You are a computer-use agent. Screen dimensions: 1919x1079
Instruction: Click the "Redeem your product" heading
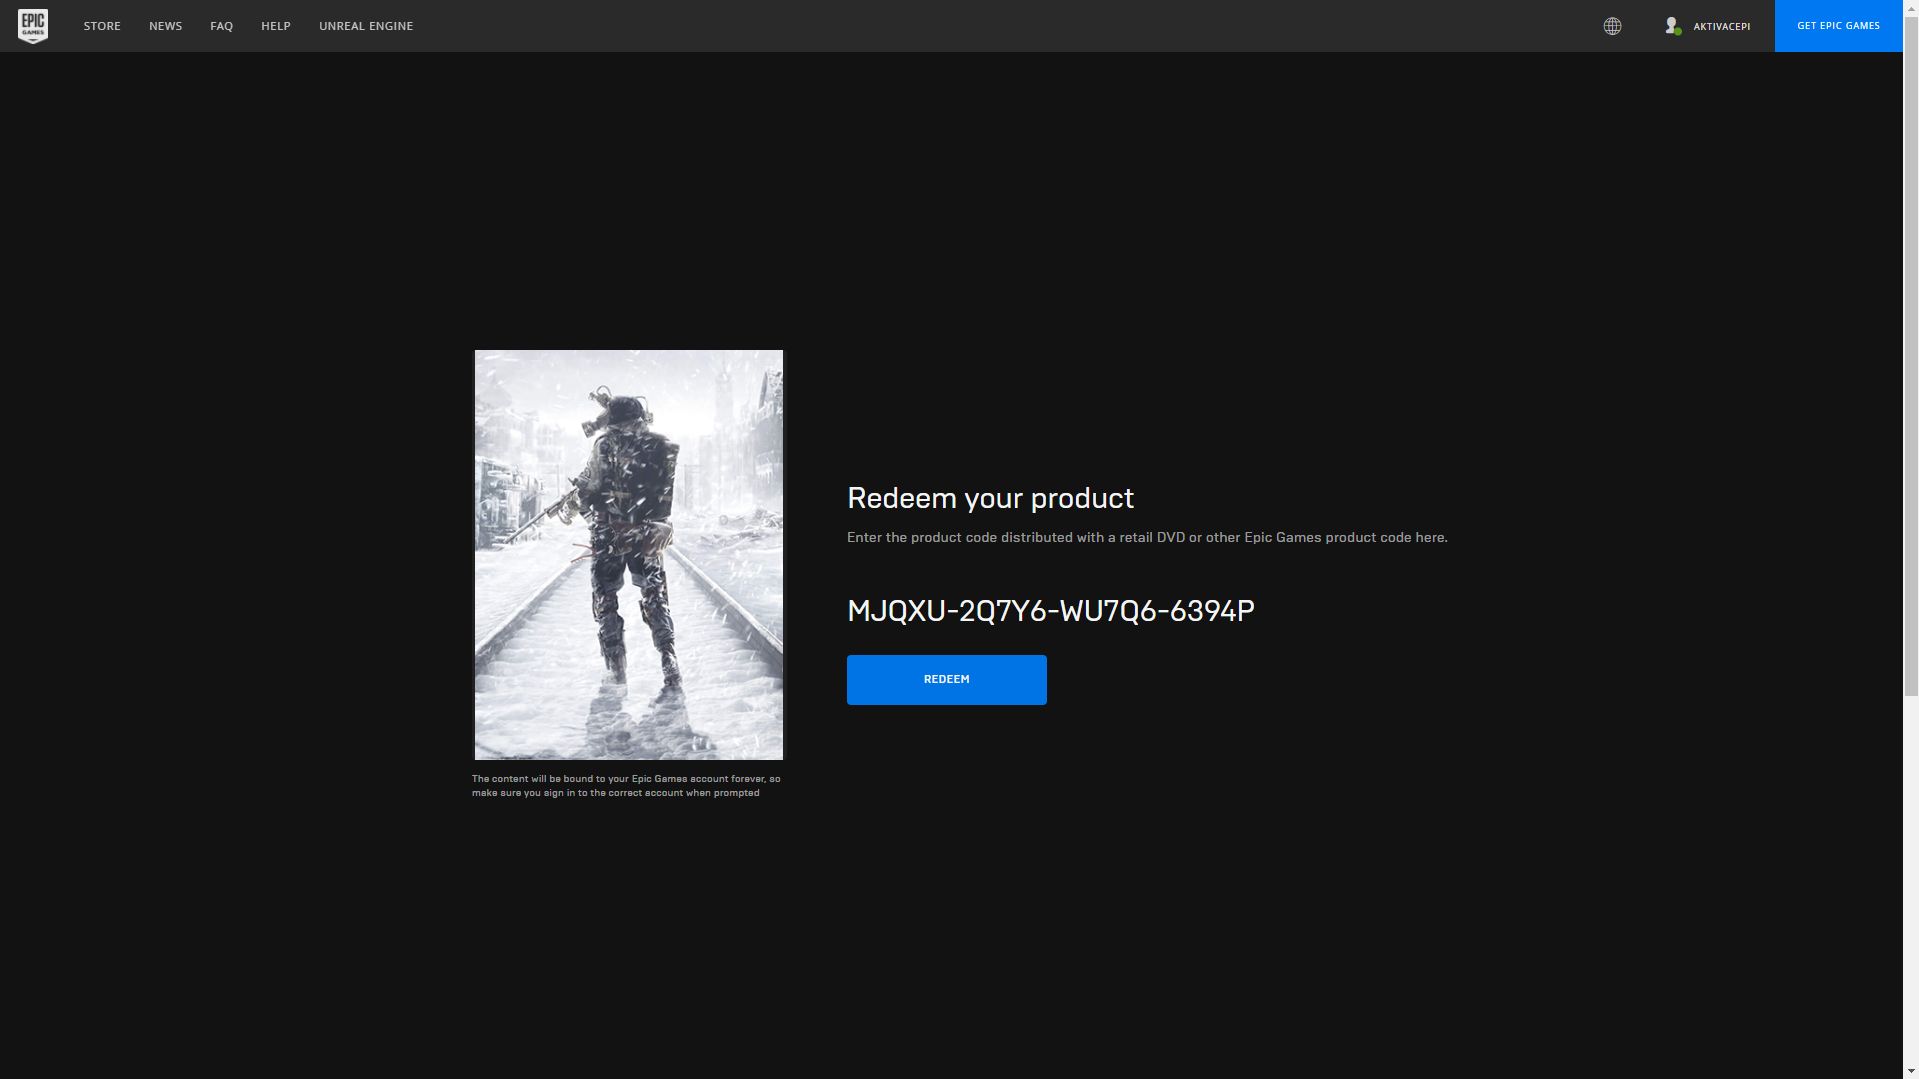pos(990,498)
